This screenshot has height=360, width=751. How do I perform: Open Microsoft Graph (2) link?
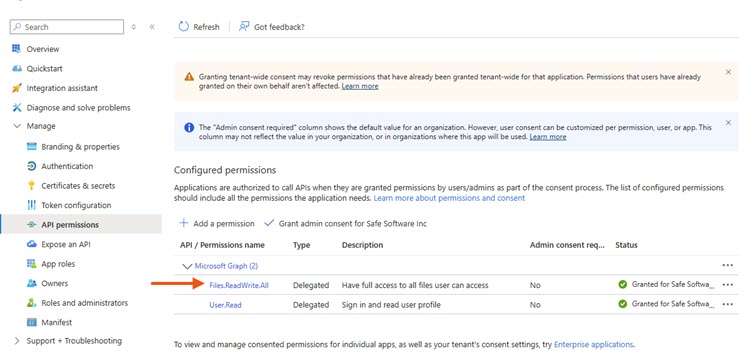point(226,266)
